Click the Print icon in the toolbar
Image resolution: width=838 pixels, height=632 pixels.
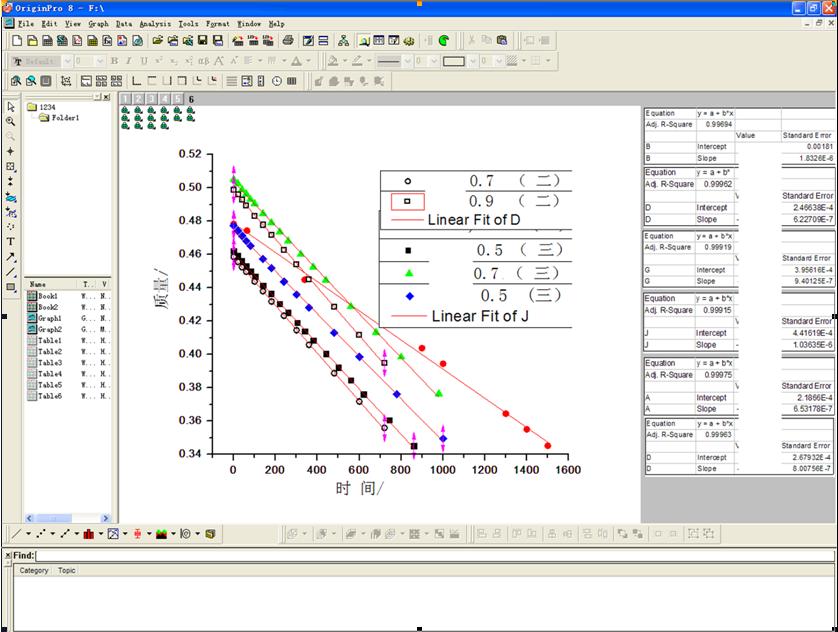point(288,41)
